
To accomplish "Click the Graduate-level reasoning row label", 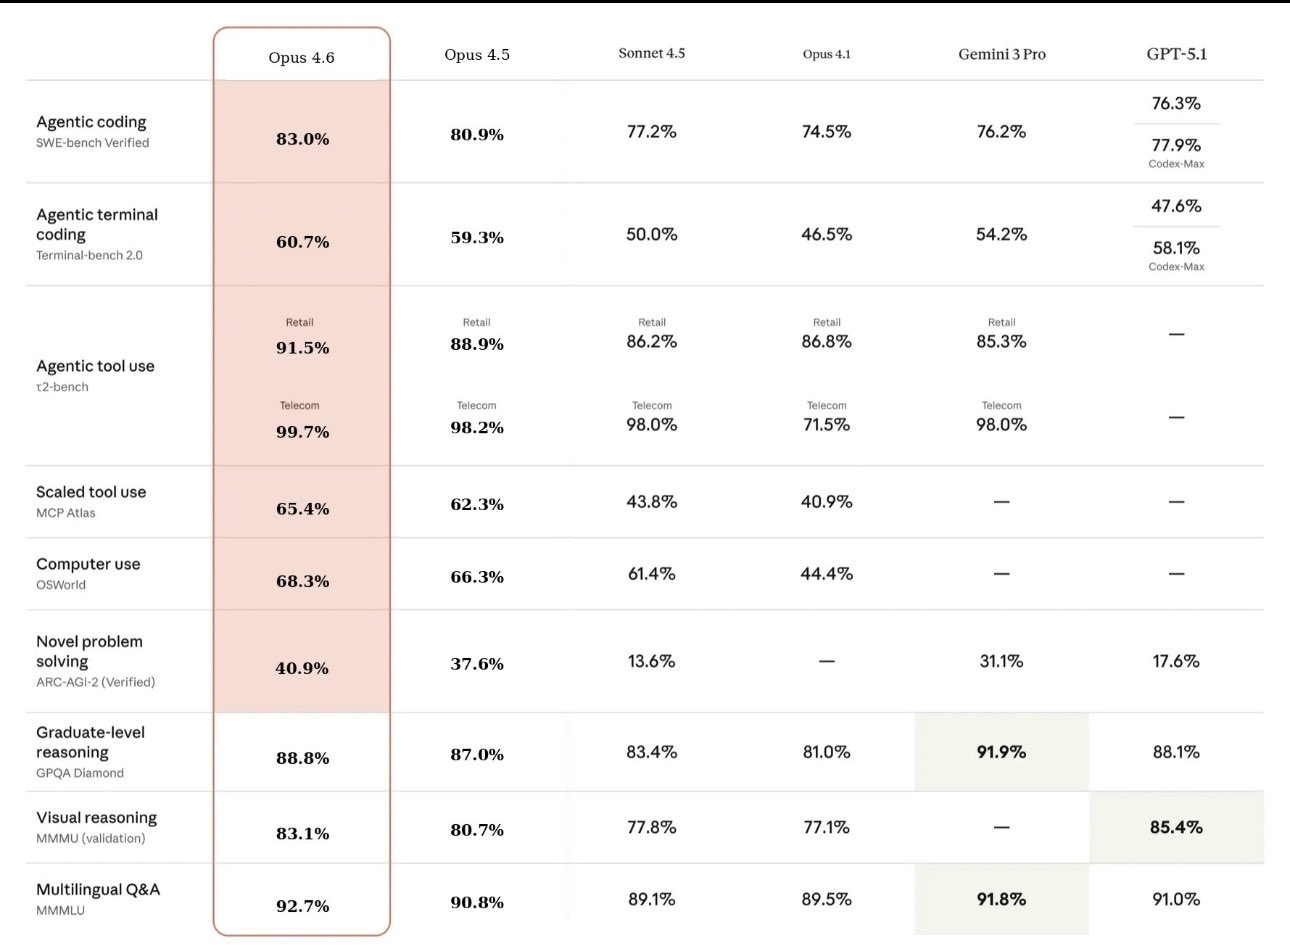I will [x=90, y=742].
